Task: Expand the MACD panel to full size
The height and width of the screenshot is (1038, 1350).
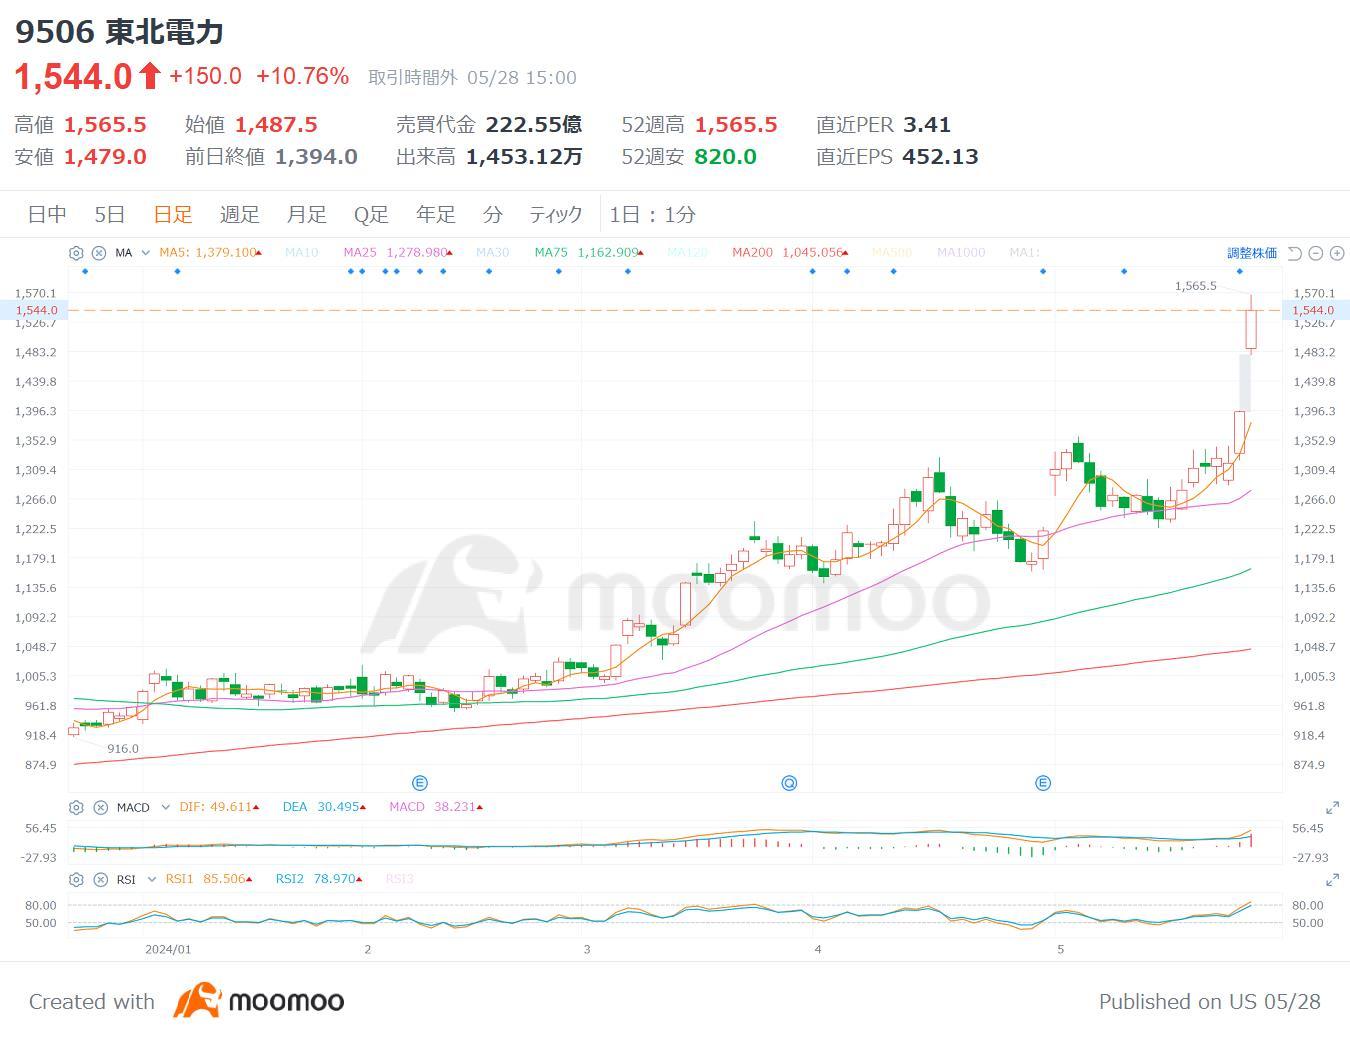Action: [1332, 807]
